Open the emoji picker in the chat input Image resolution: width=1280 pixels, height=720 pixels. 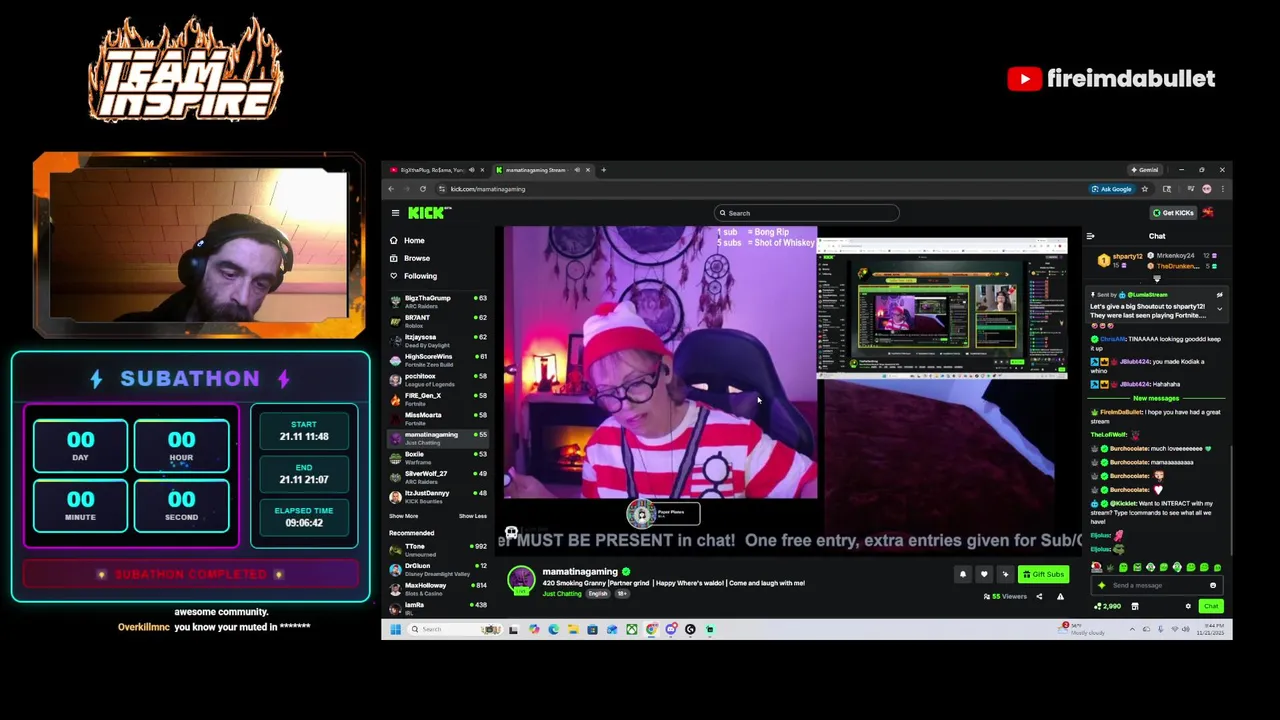click(1213, 585)
